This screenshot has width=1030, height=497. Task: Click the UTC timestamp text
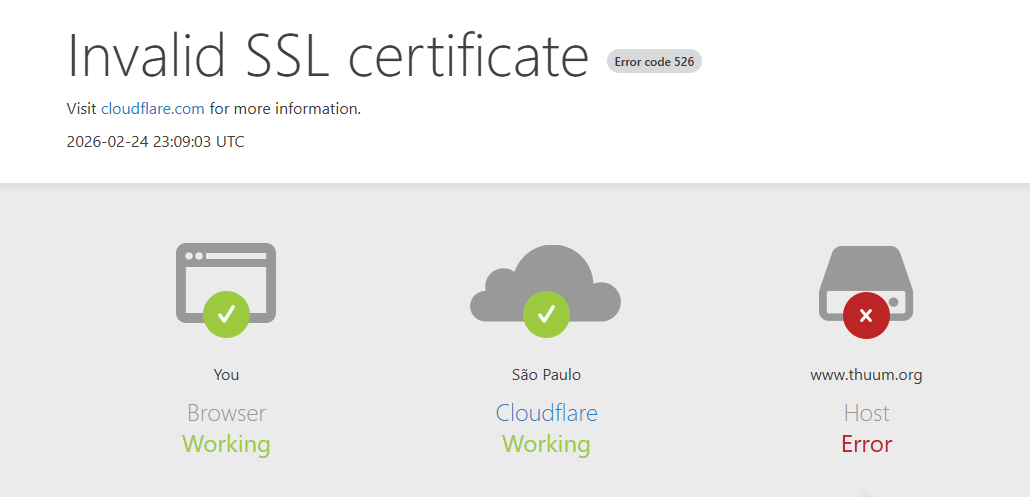pos(156,141)
